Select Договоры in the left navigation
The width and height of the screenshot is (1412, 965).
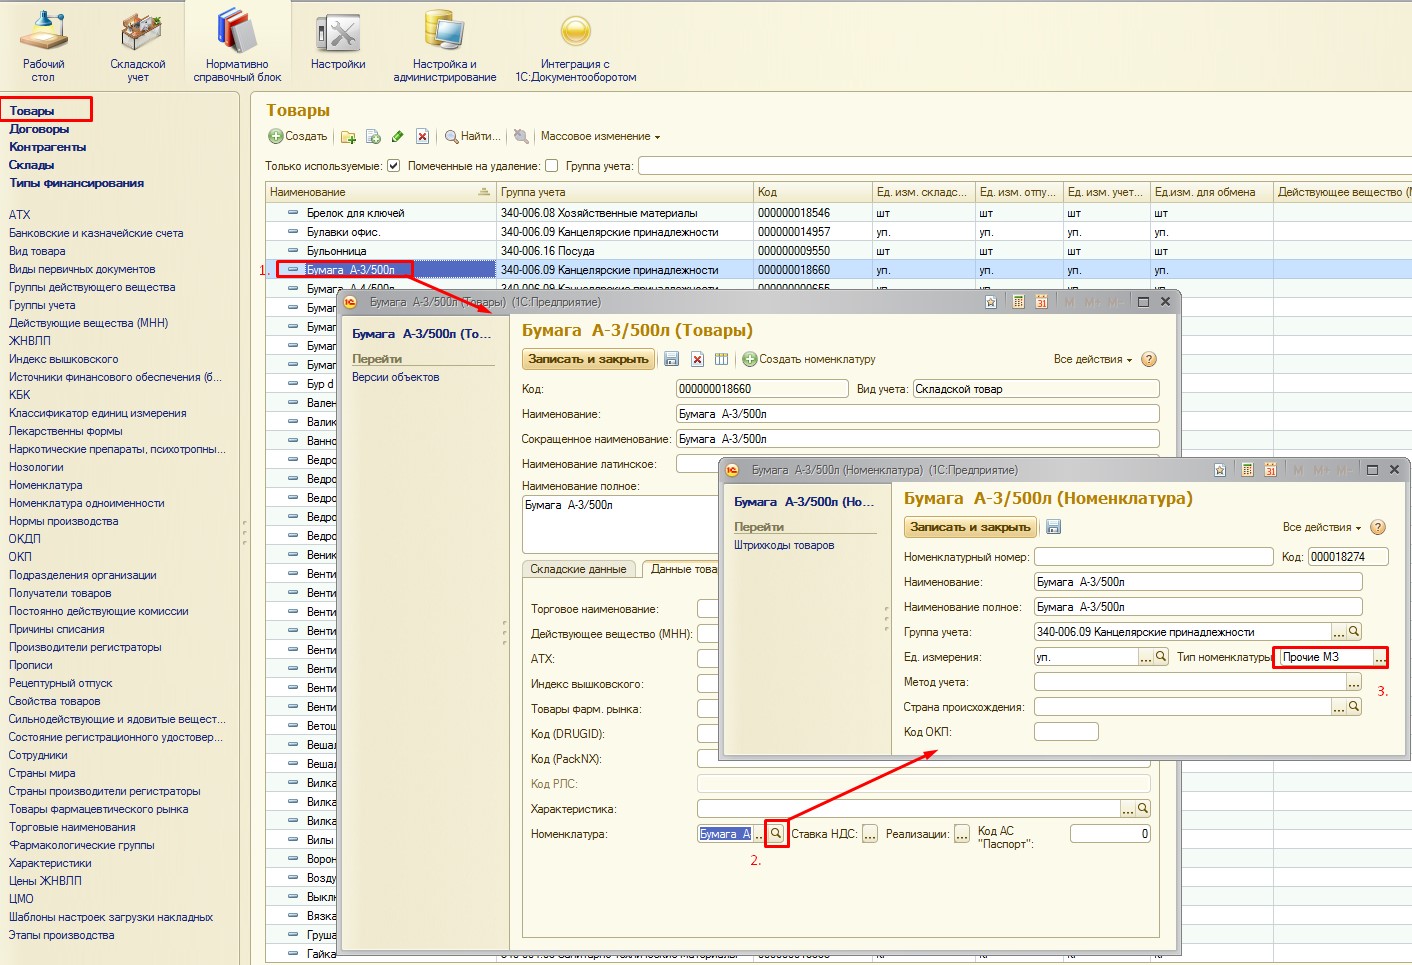39,129
